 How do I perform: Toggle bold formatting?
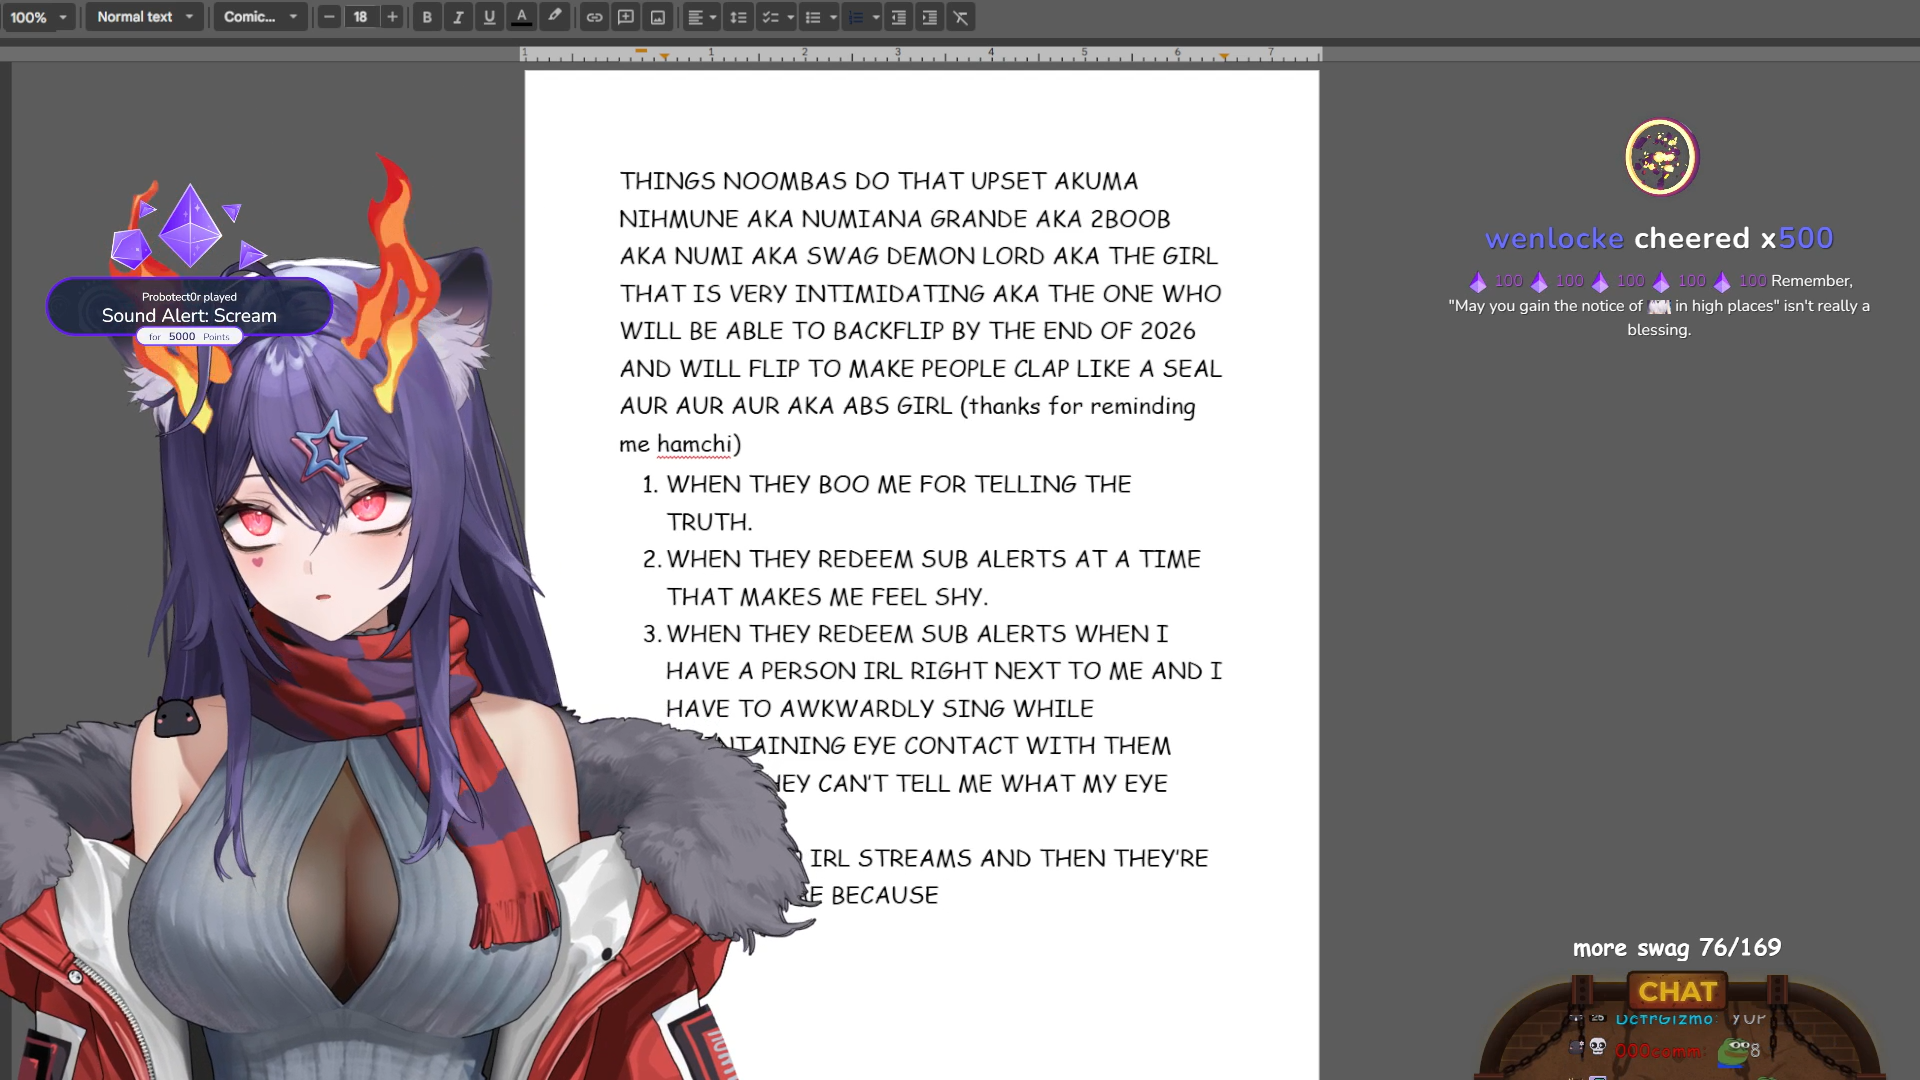click(427, 17)
